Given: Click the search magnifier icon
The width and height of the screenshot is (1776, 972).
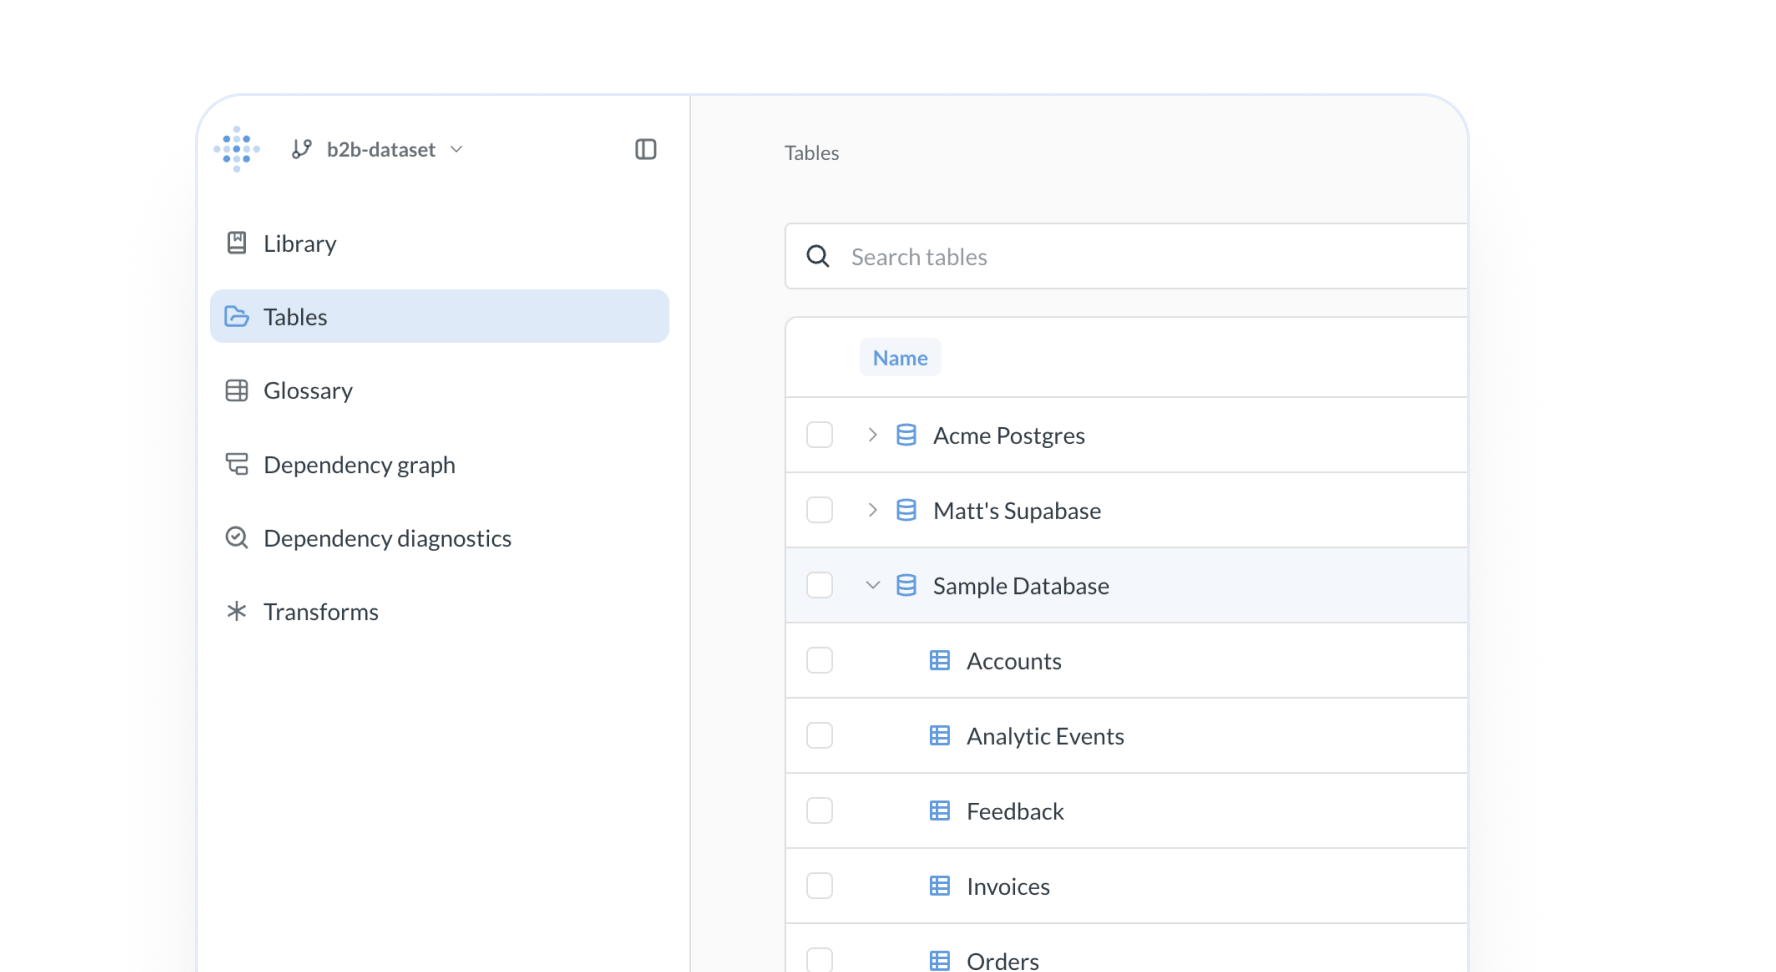Looking at the screenshot, I should point(818,256).
